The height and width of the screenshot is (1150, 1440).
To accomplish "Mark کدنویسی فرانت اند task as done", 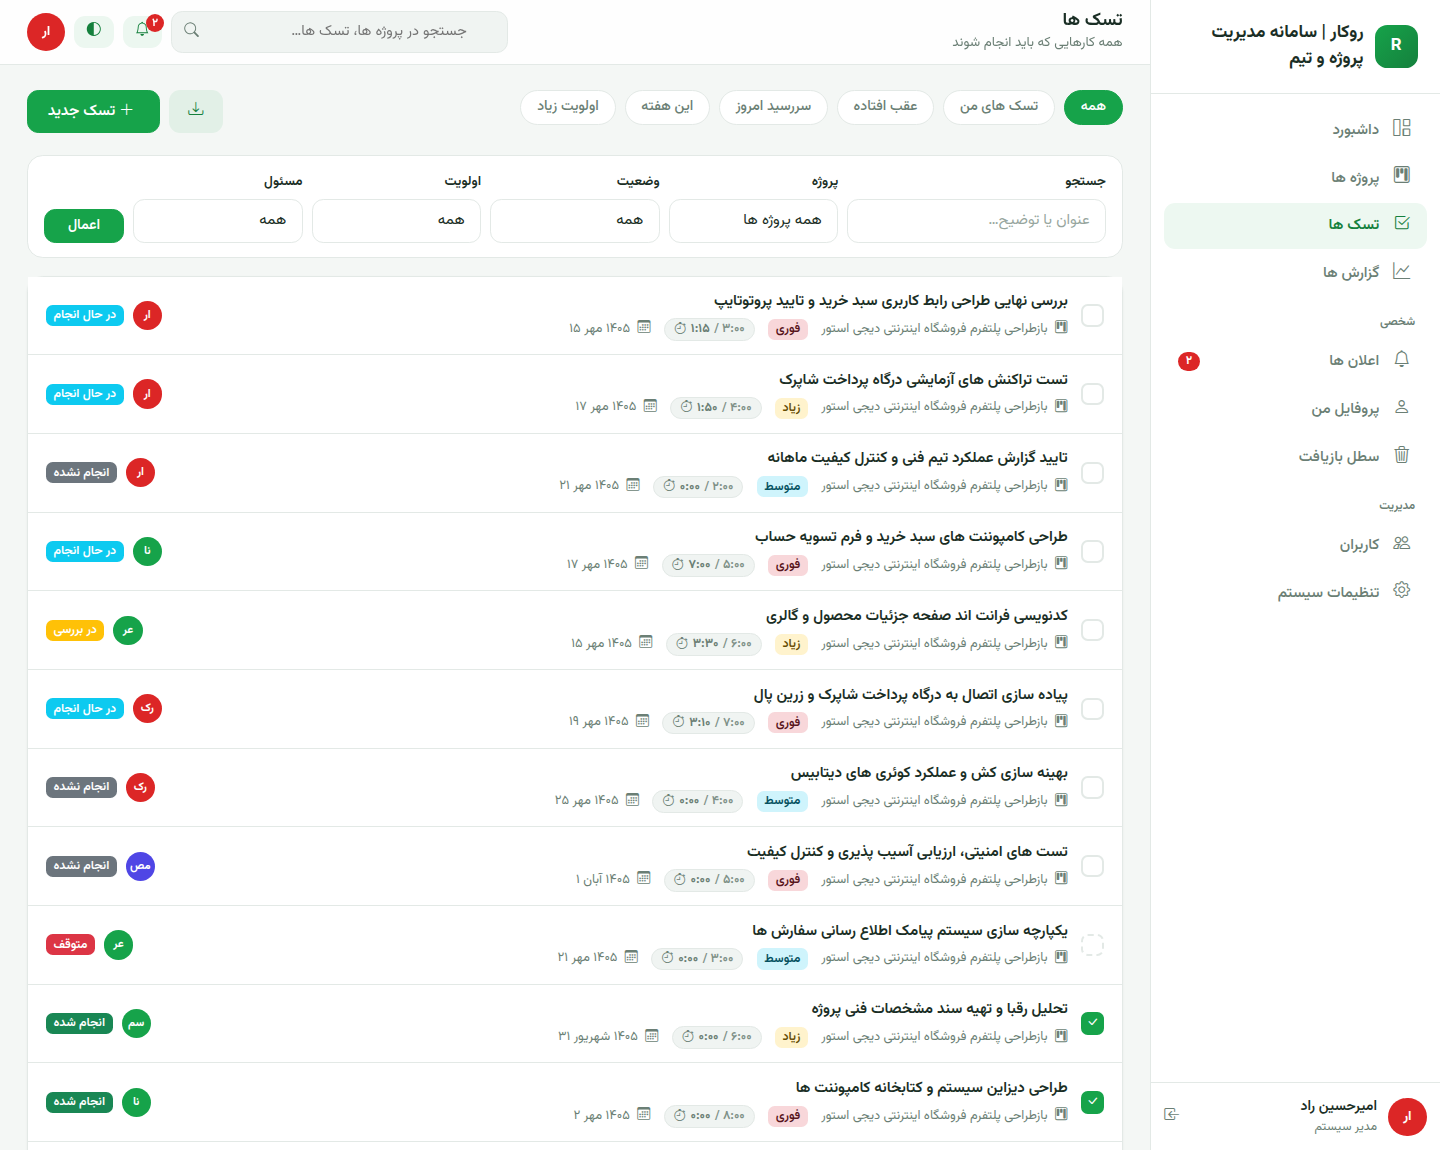I will point(1093,630).
